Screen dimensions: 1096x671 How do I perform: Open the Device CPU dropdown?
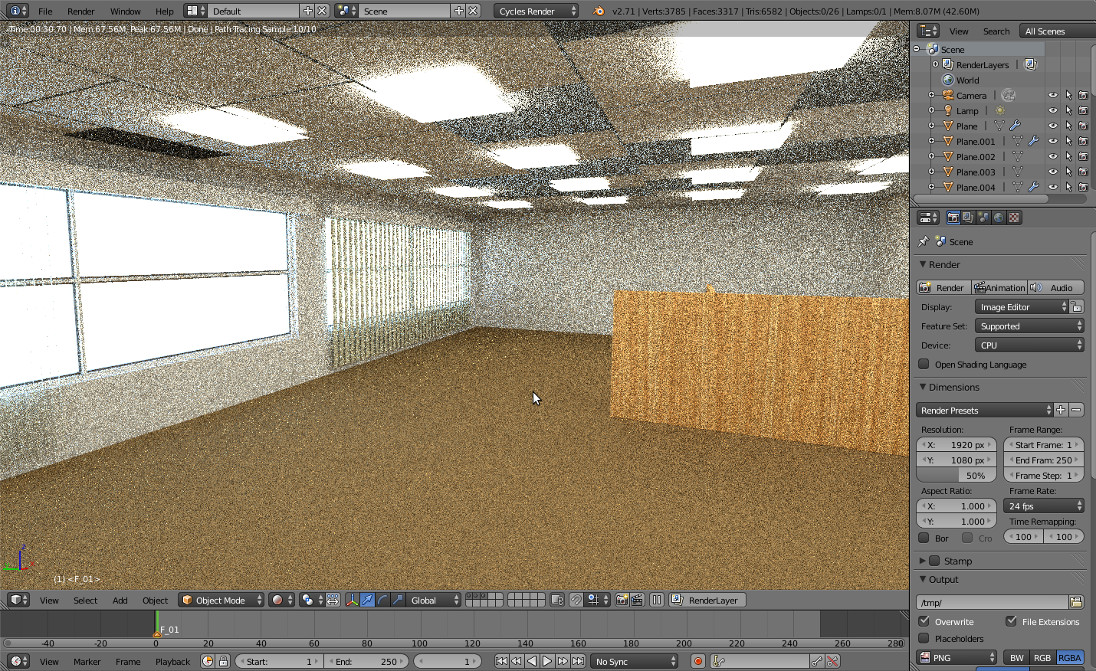(x=1030, y=345)
